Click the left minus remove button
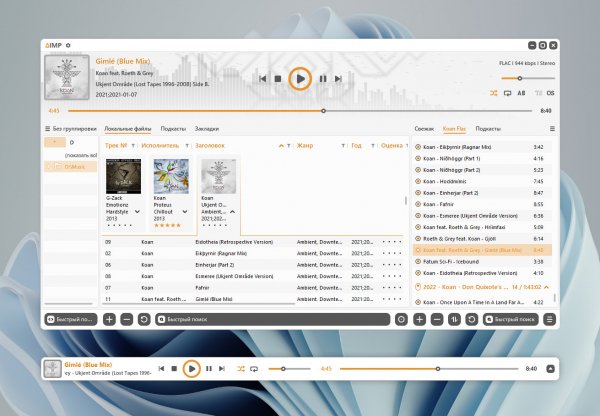The width and height of the screenshot is (600, 416). click(127, 319)
